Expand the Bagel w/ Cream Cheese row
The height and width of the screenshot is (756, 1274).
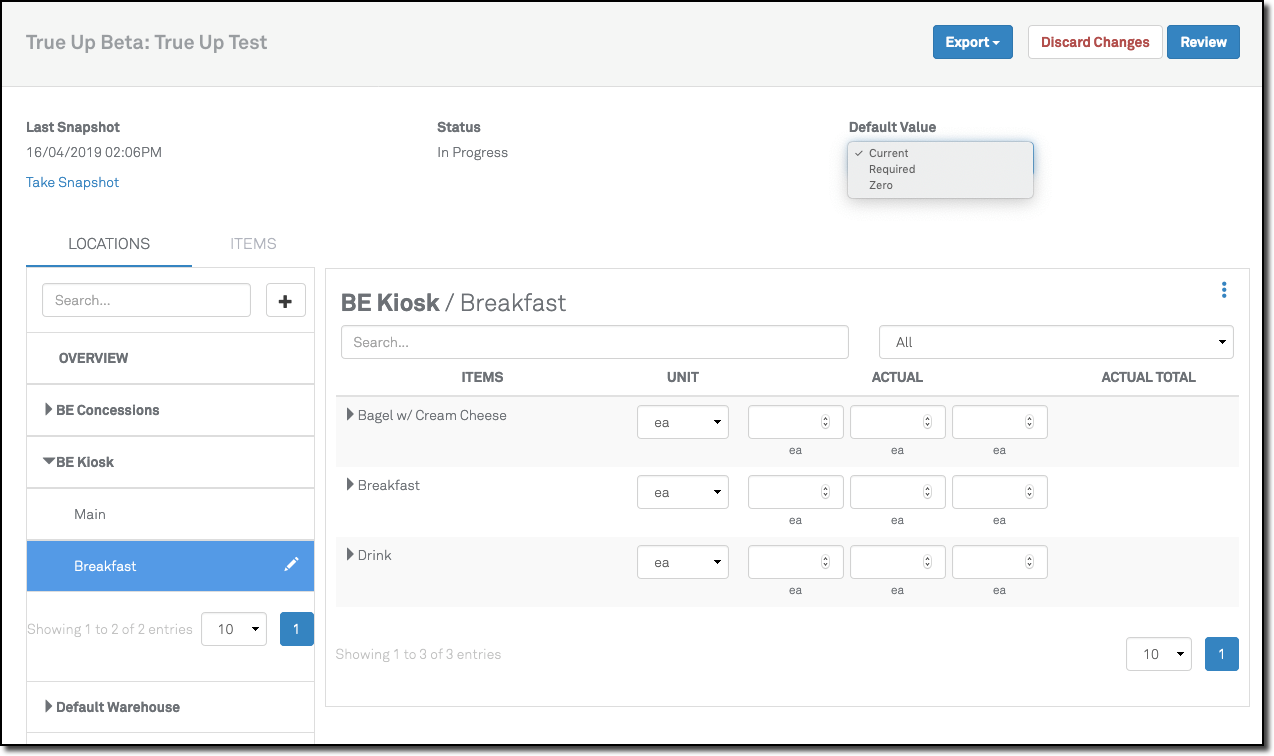tap(350, 415)
